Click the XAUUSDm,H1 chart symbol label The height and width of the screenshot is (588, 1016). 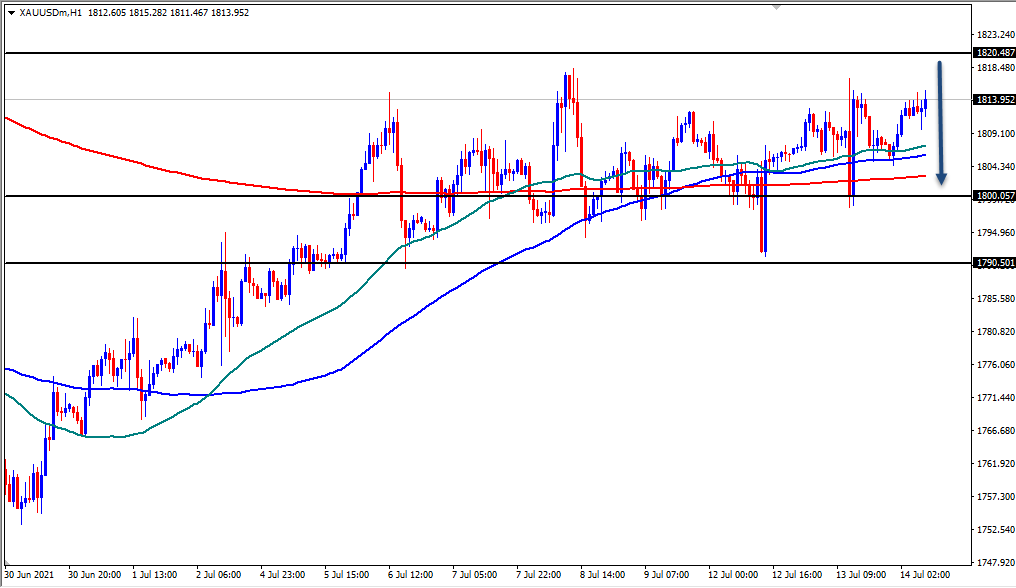click(x=51, y=12)
